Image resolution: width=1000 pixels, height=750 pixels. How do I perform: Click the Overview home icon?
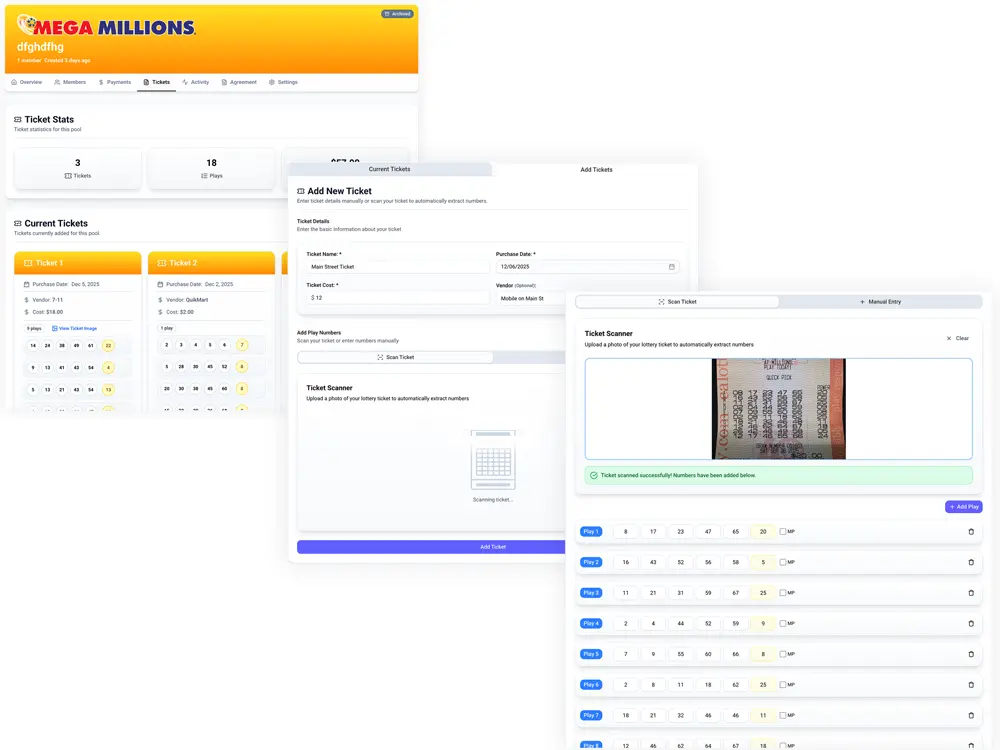click(13, 82)
